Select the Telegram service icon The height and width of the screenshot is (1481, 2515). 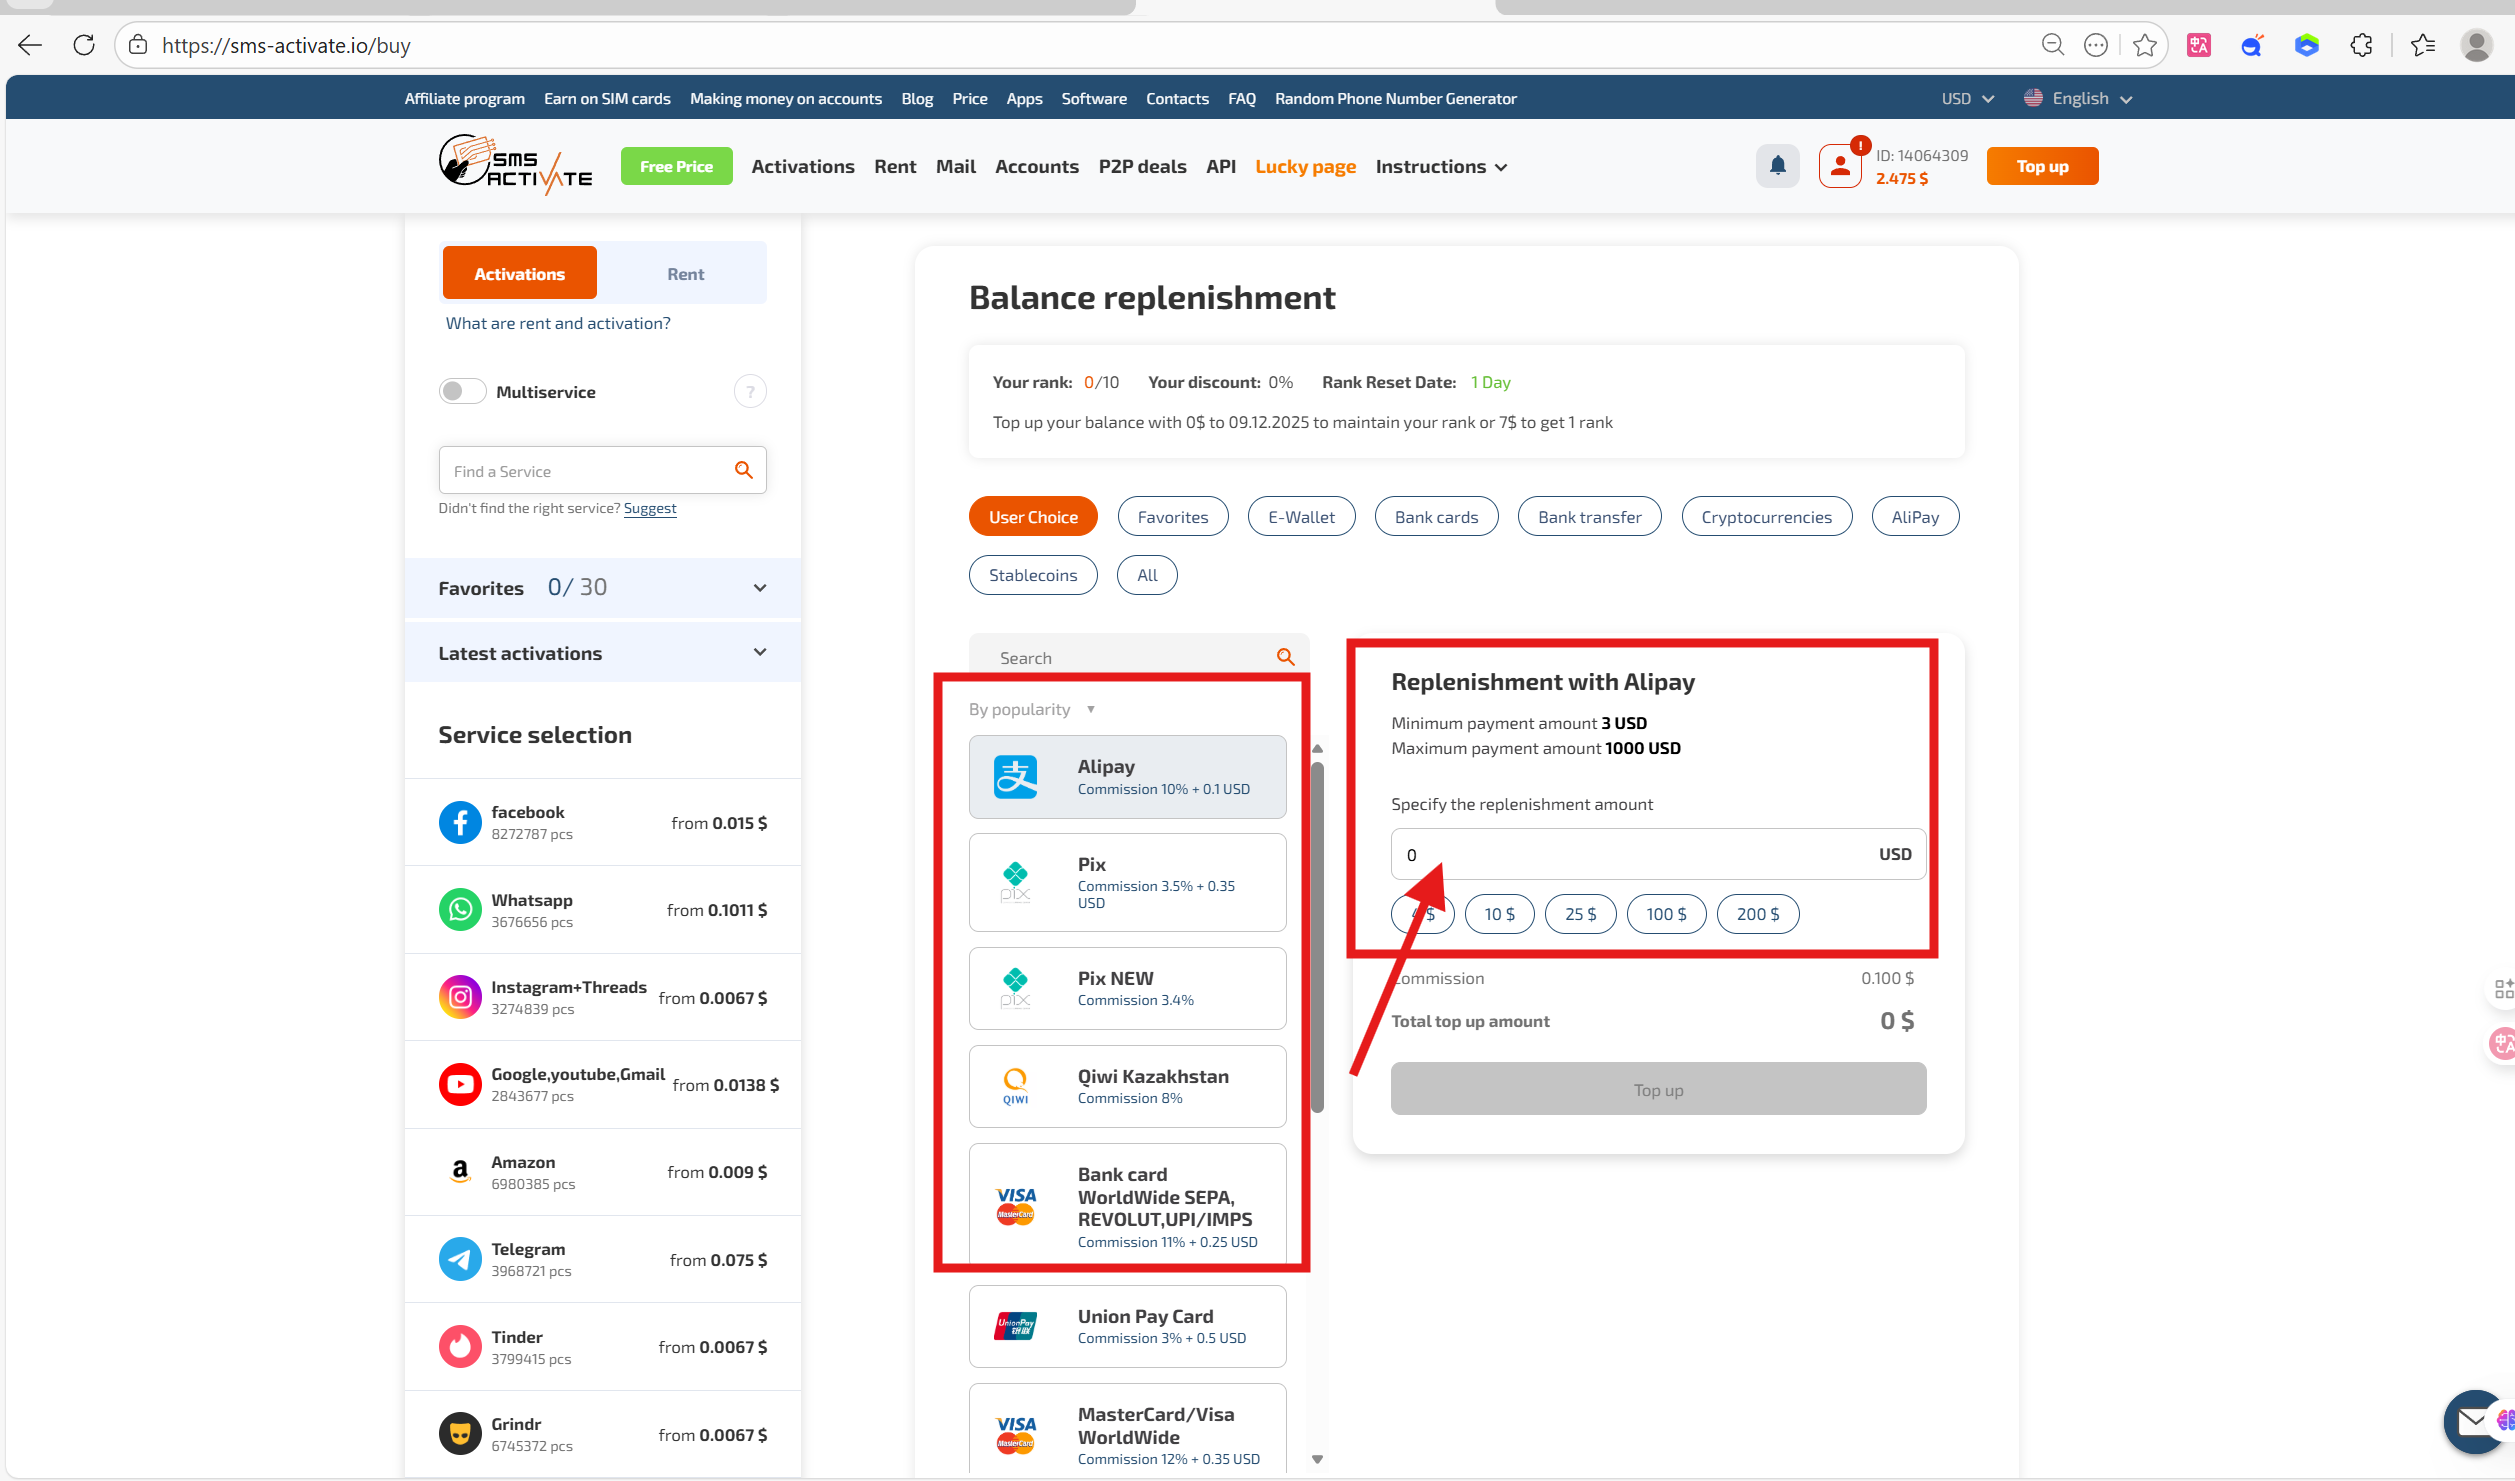(x=460, y=1259)
